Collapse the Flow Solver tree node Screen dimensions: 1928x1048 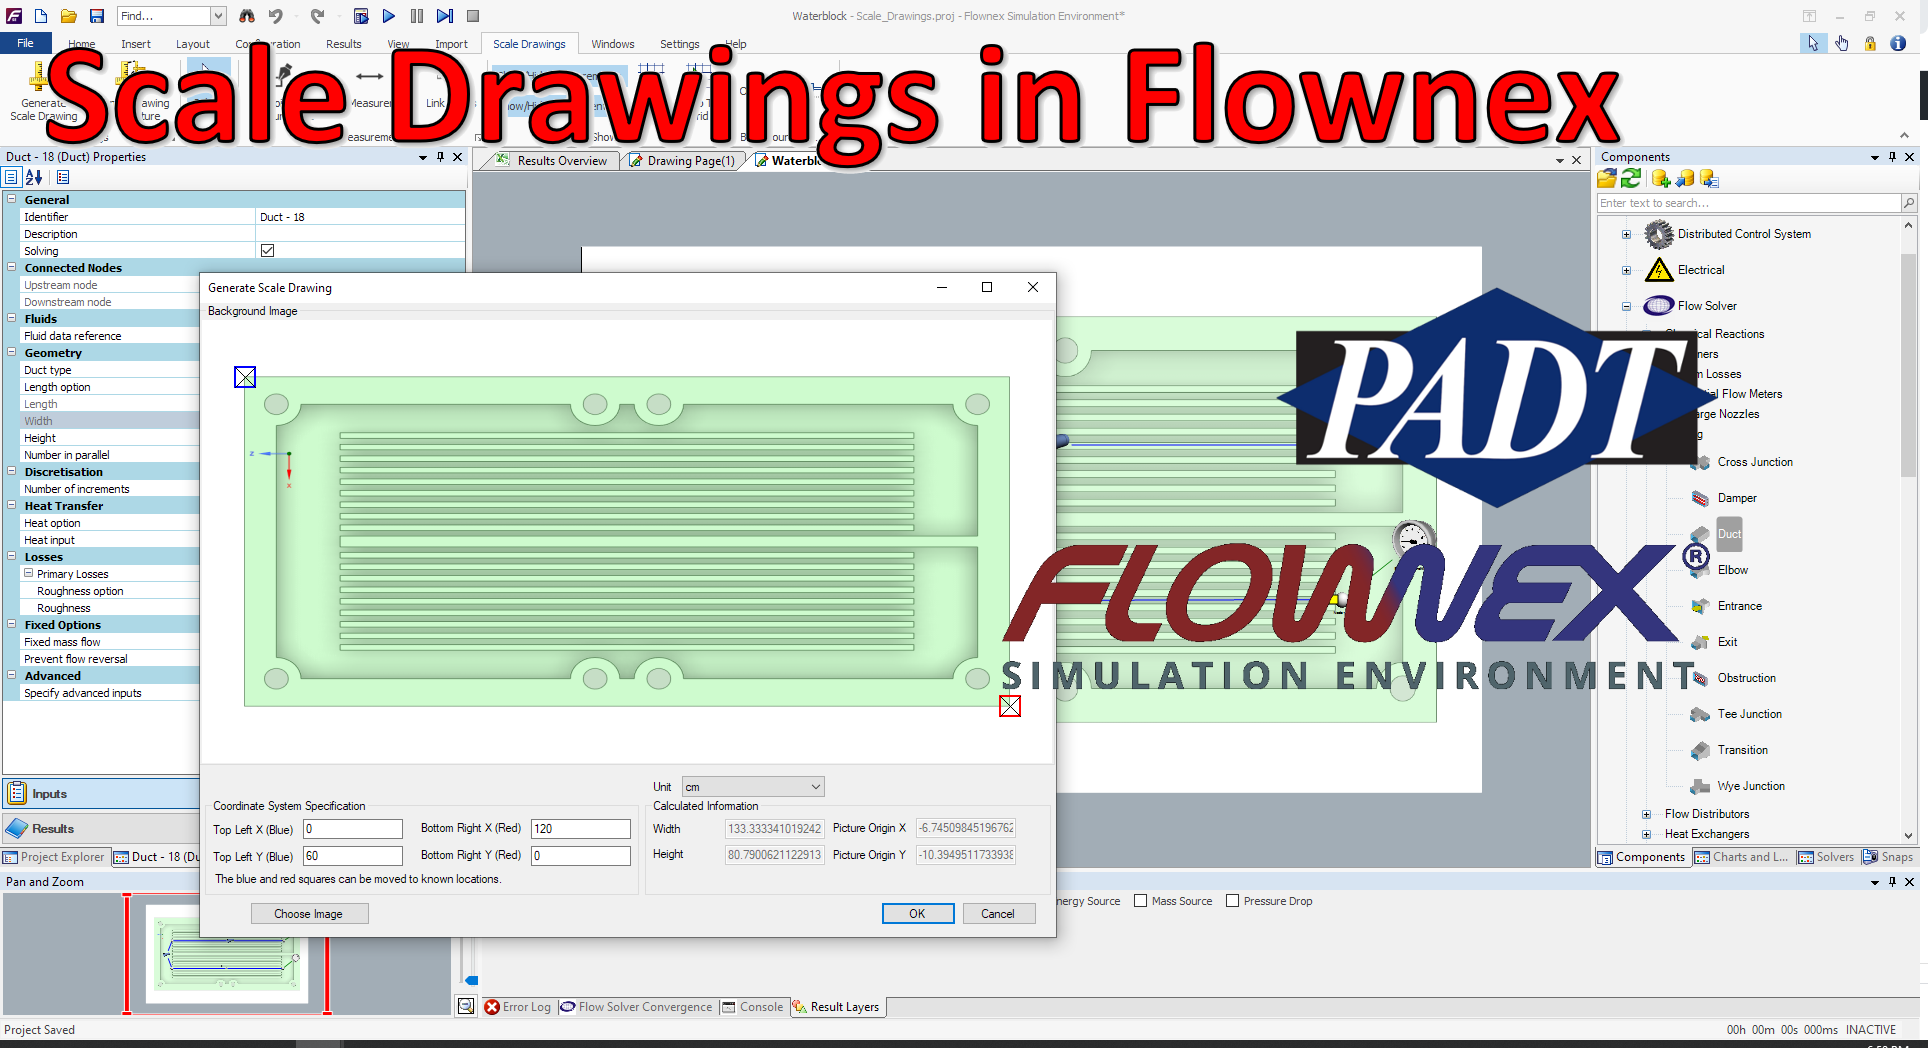coord(1626,307)
